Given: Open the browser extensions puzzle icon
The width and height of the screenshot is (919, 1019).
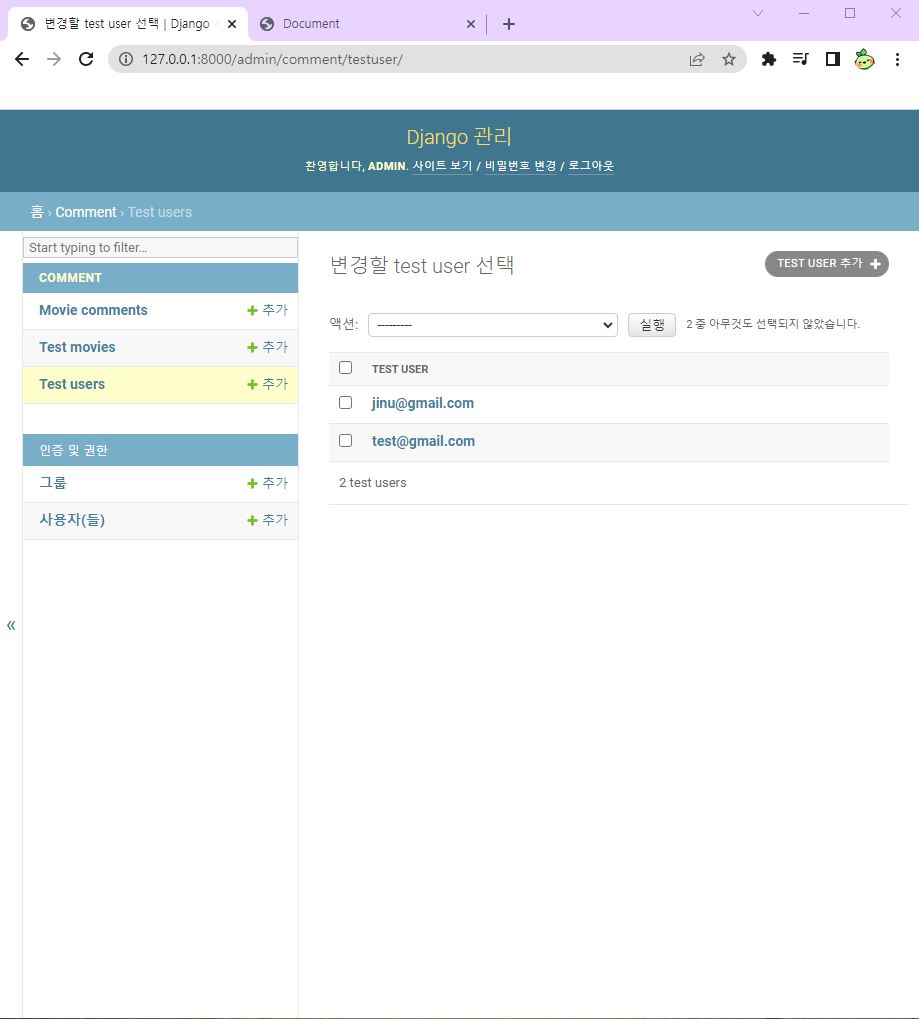Looking at the screenshot, I should pos(769,59).
